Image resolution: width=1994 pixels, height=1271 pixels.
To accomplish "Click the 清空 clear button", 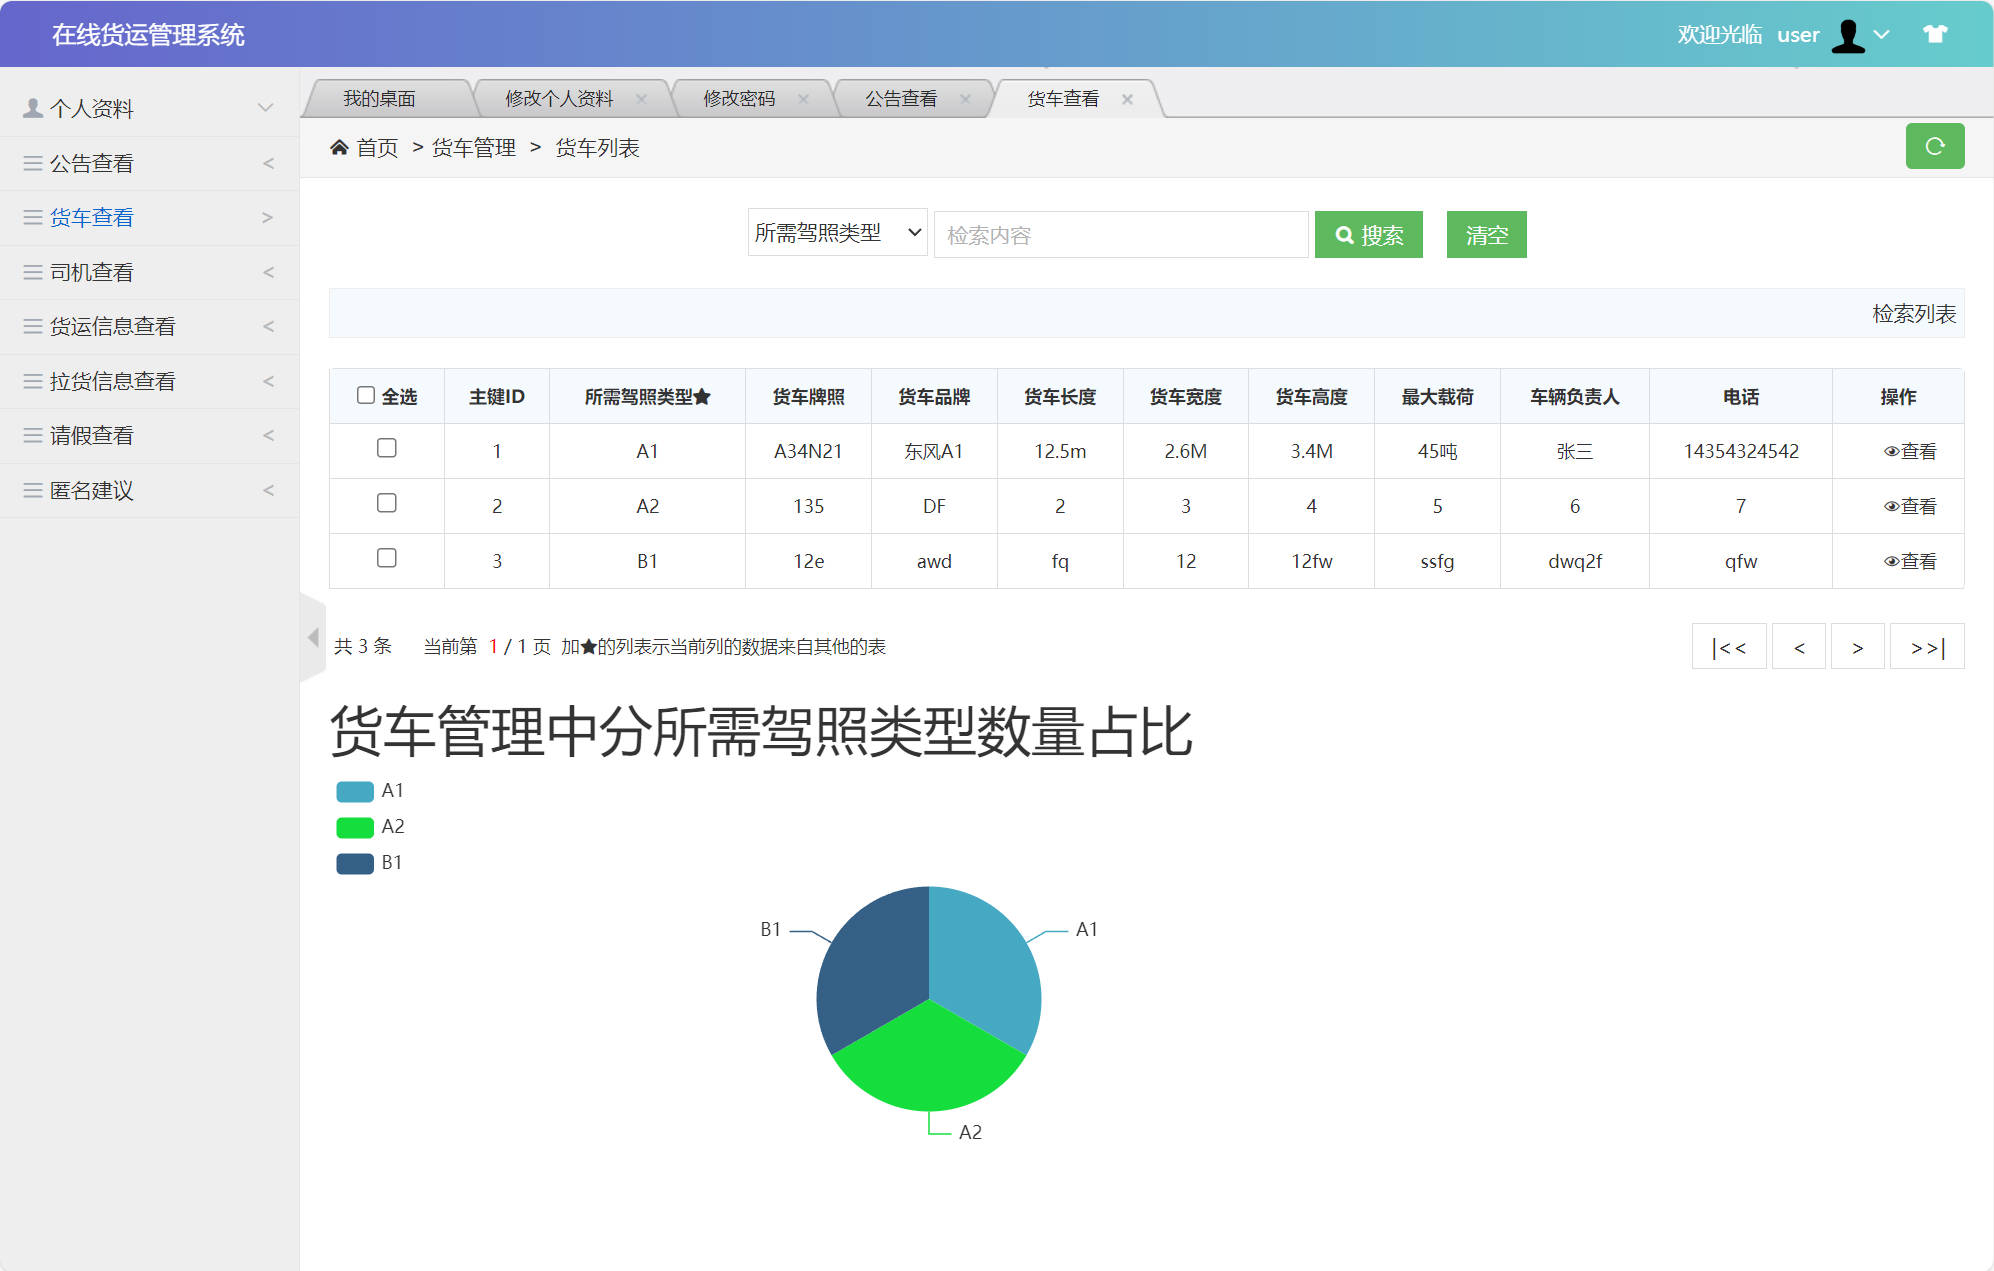I will 1486,234.
